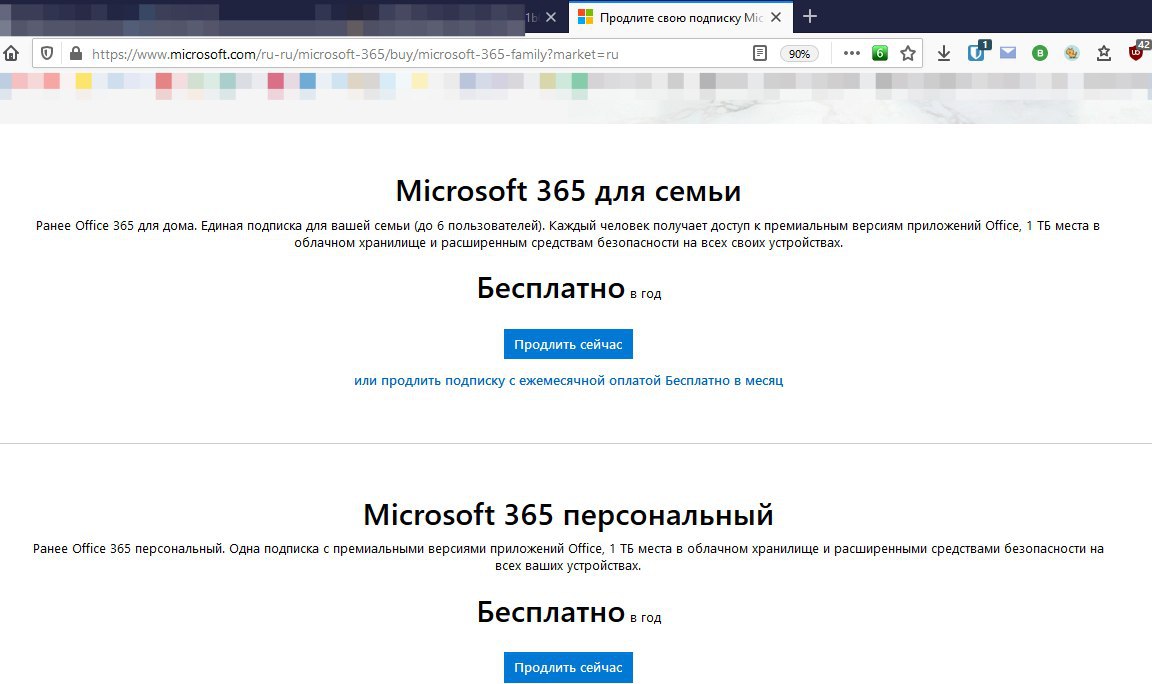Follow the 'или продлить подписку с ежемесячной оплатой' link

tap(569, 381)
